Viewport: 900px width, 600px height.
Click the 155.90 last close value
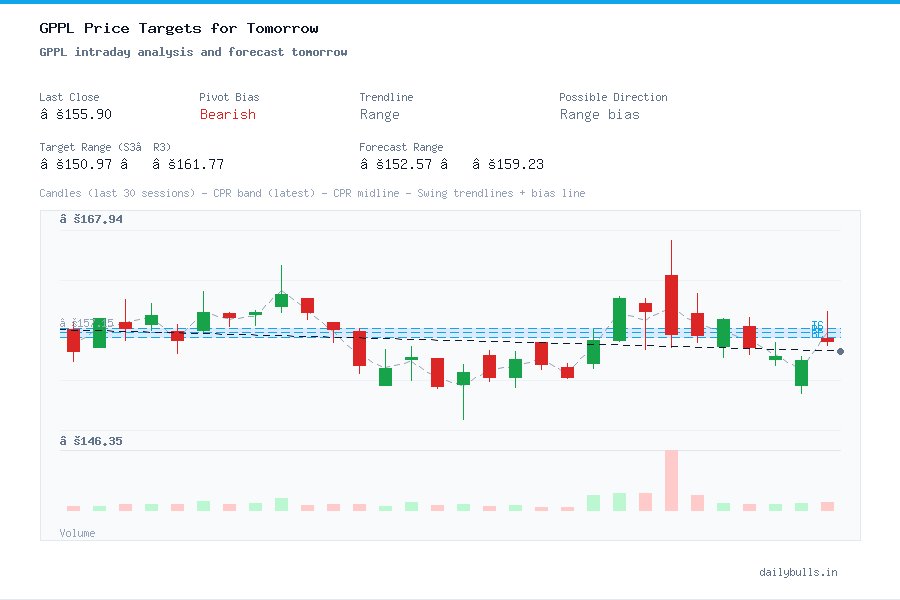pyautogui.click(x=75, y=114)
